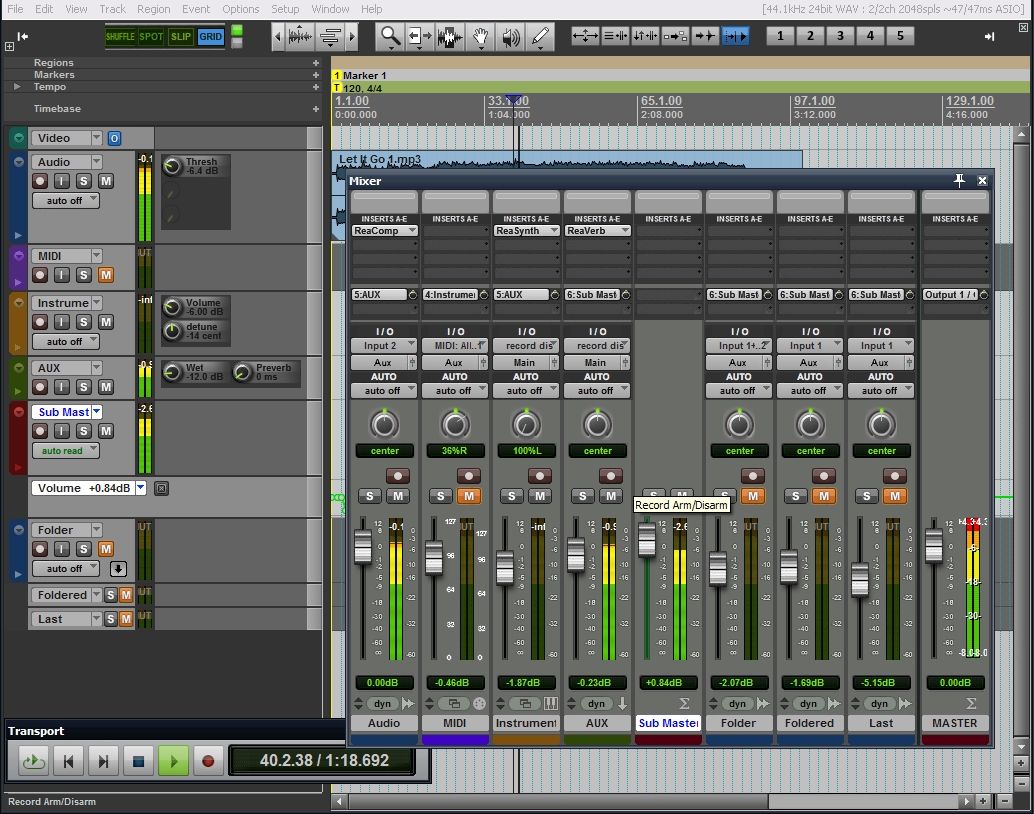Toggle loop playback in Transport

coord(33,761)
